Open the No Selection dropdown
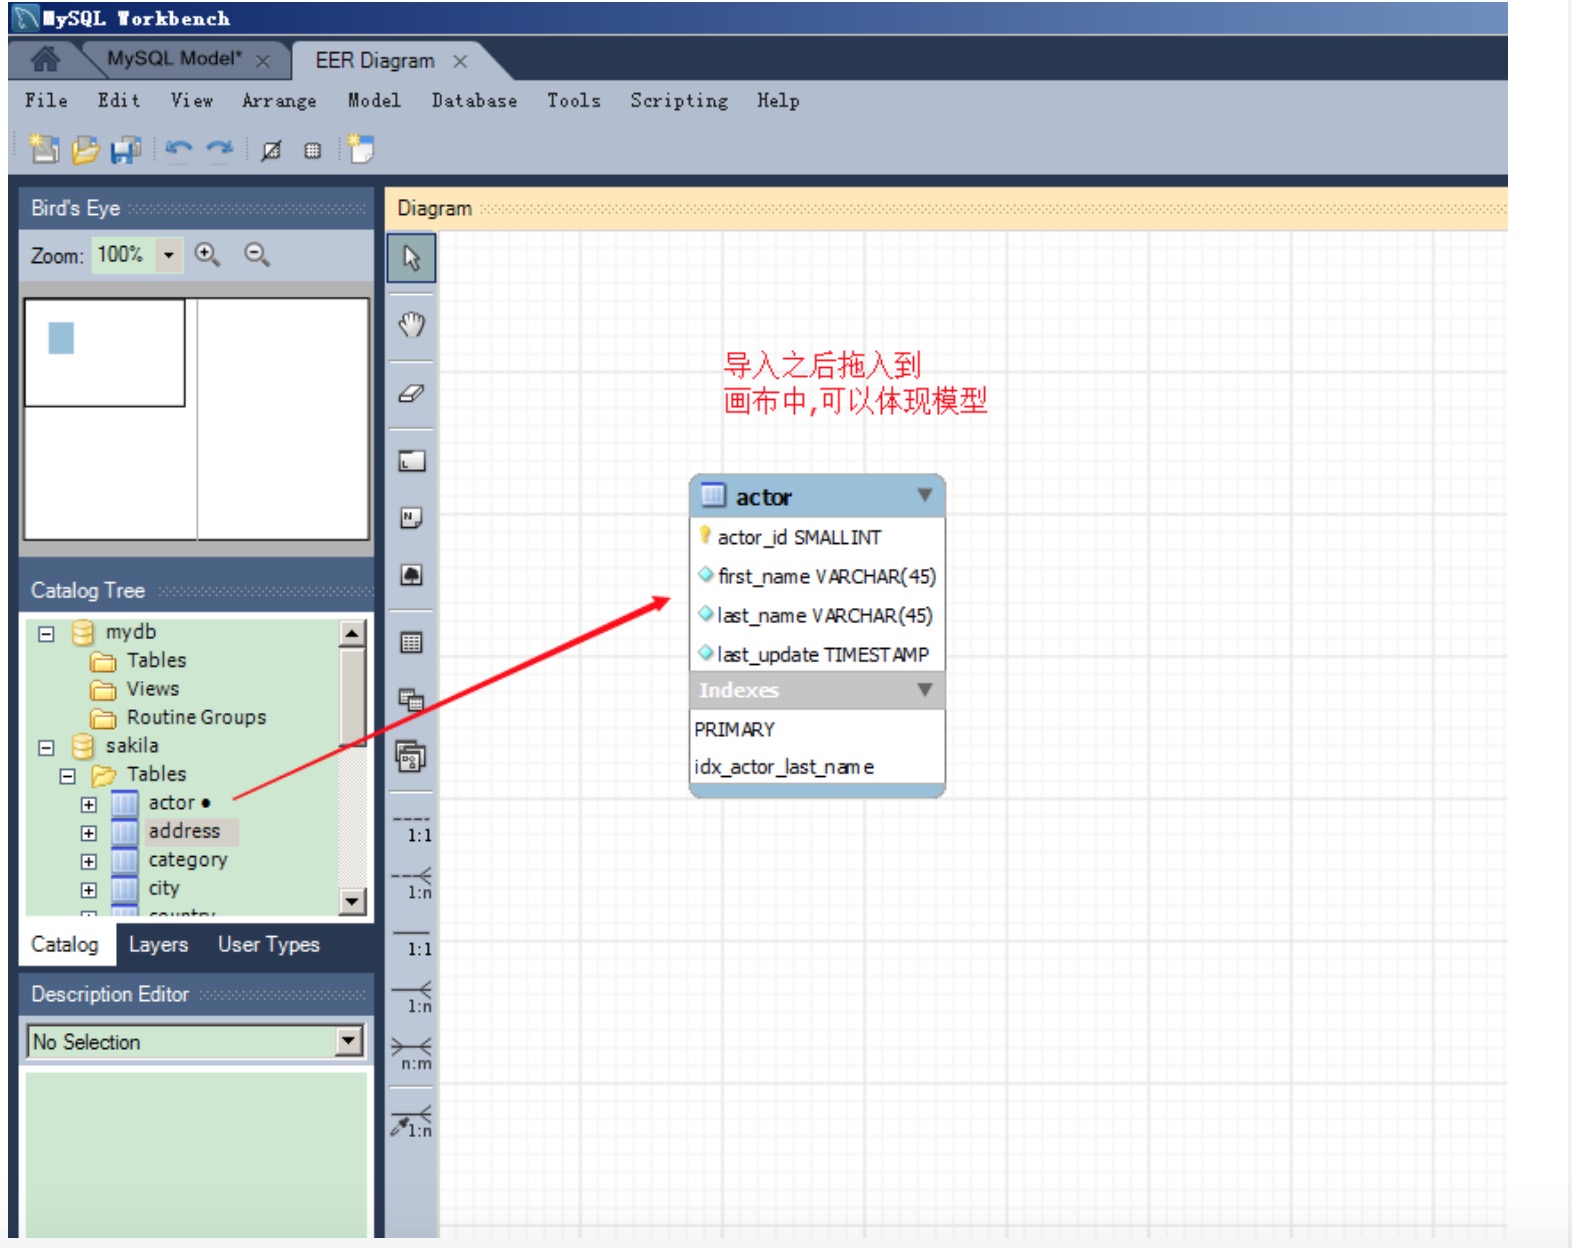The image size is (1572, 1248). coord(348,1041)
